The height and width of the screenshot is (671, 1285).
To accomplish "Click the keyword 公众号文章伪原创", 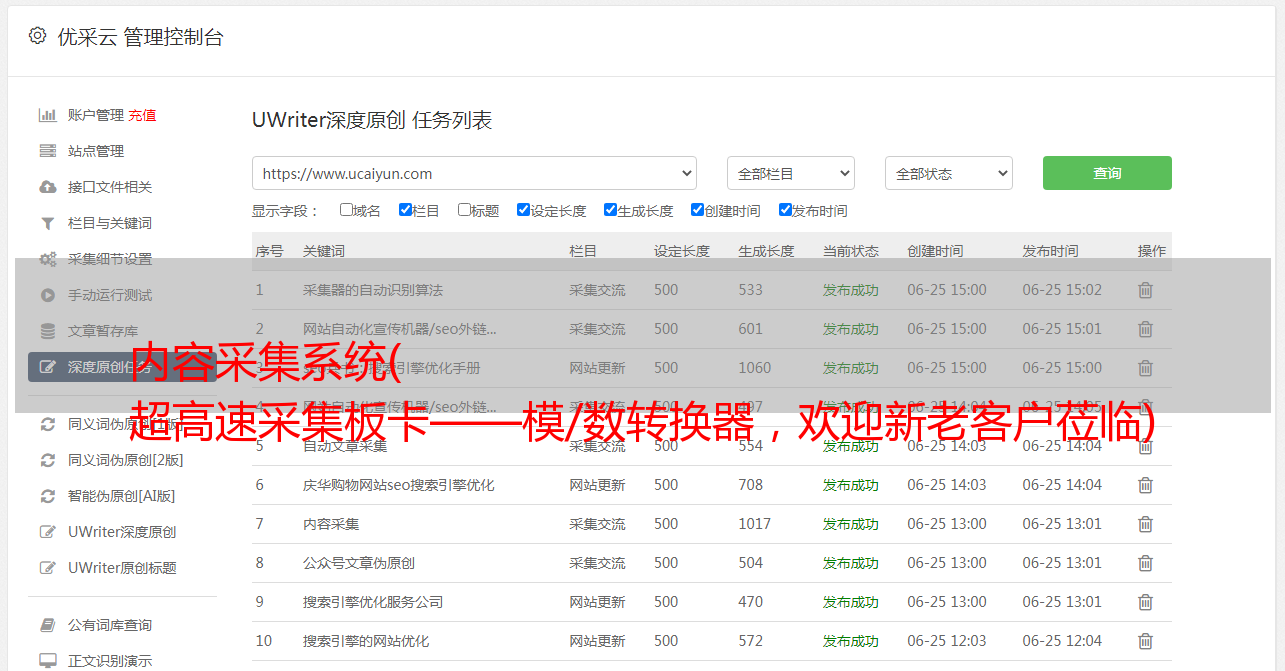I will click(359, 563).
